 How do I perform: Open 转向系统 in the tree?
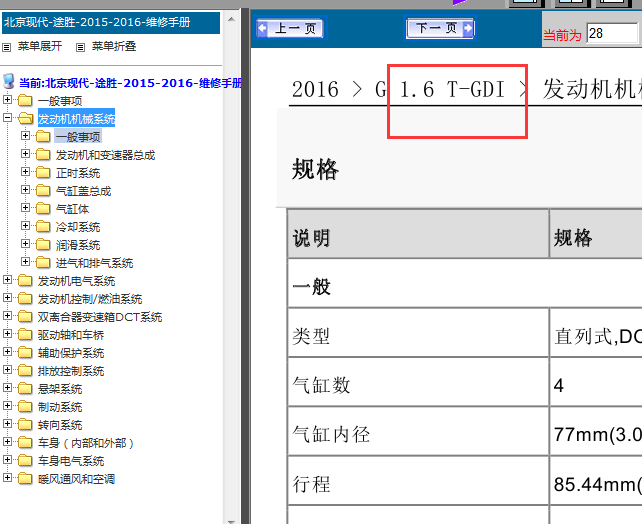(x=60, y=425)
